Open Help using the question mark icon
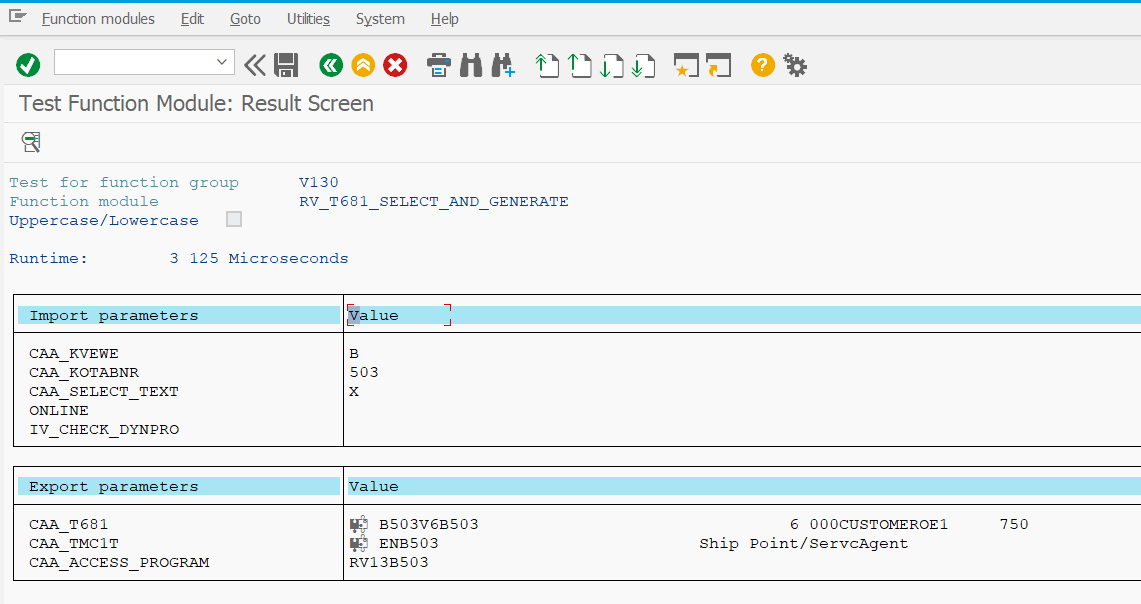 pyautogui.click(x=762, y=64)
